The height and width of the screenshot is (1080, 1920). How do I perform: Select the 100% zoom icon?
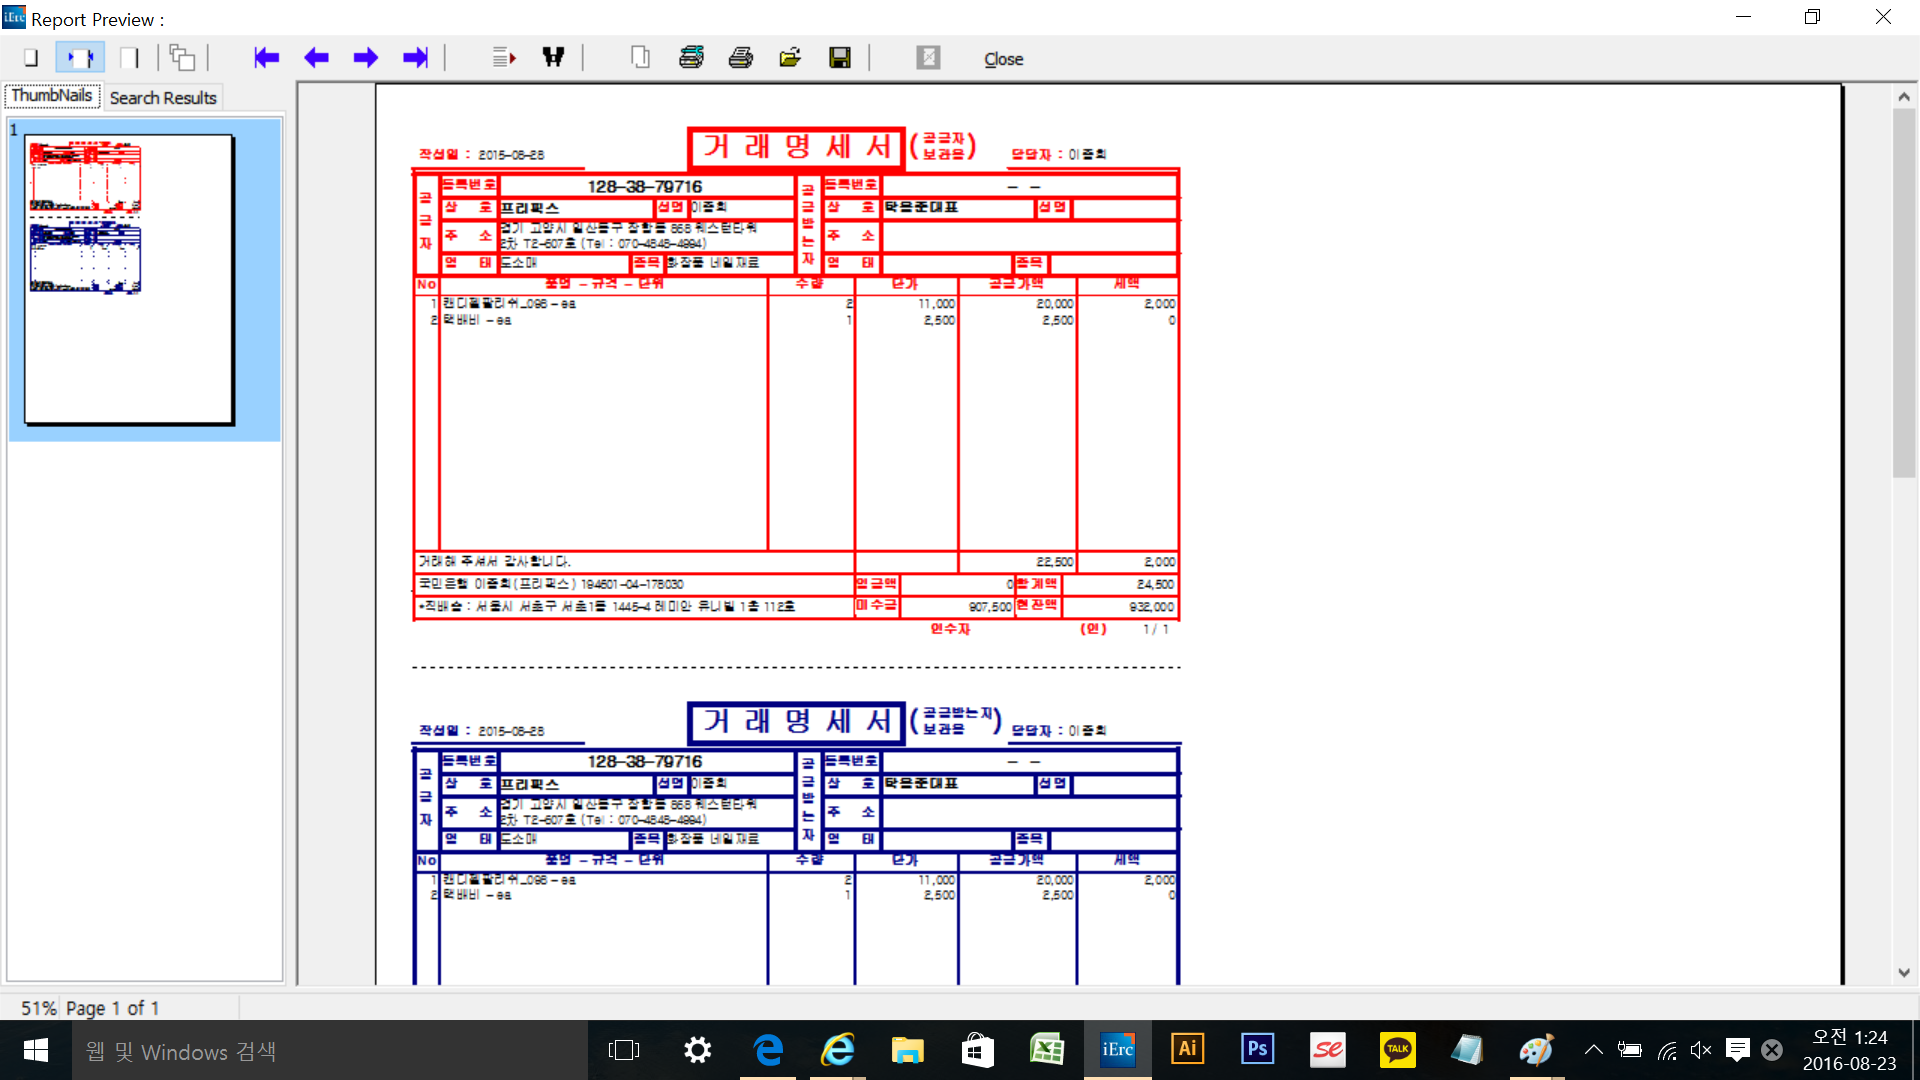(x=129, y=58)
